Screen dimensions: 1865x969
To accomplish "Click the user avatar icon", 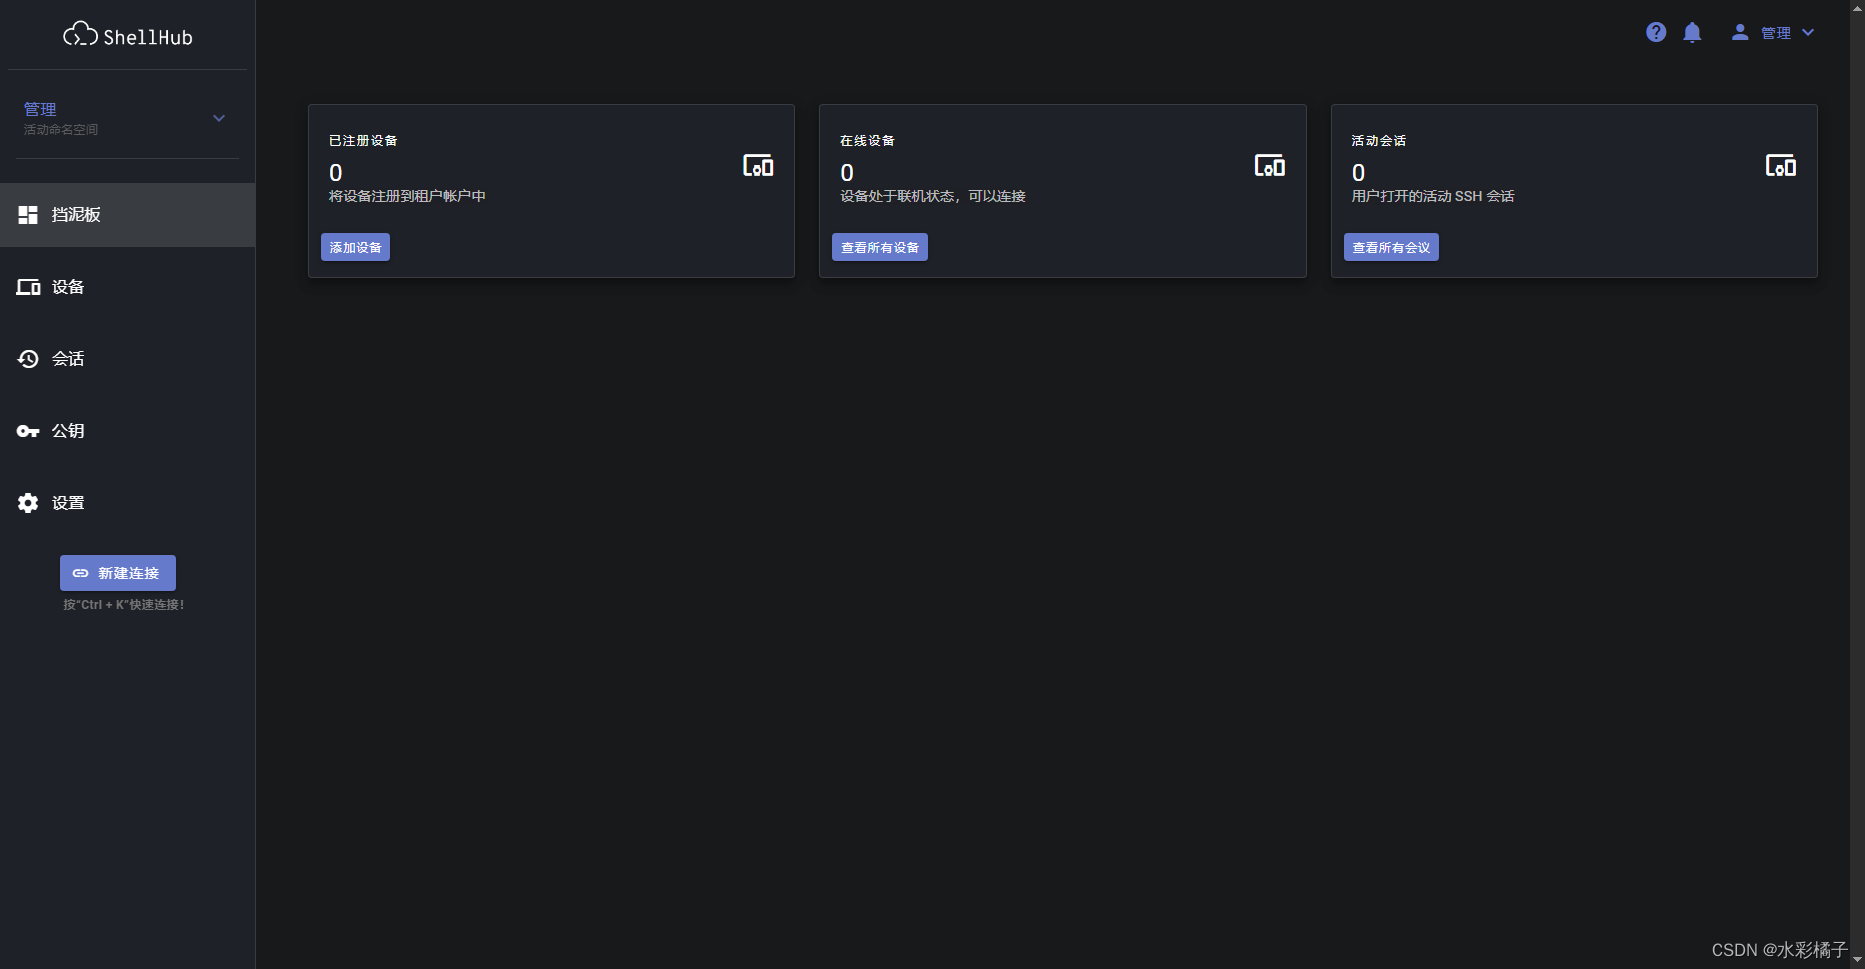I will [x=1739, y=31].
